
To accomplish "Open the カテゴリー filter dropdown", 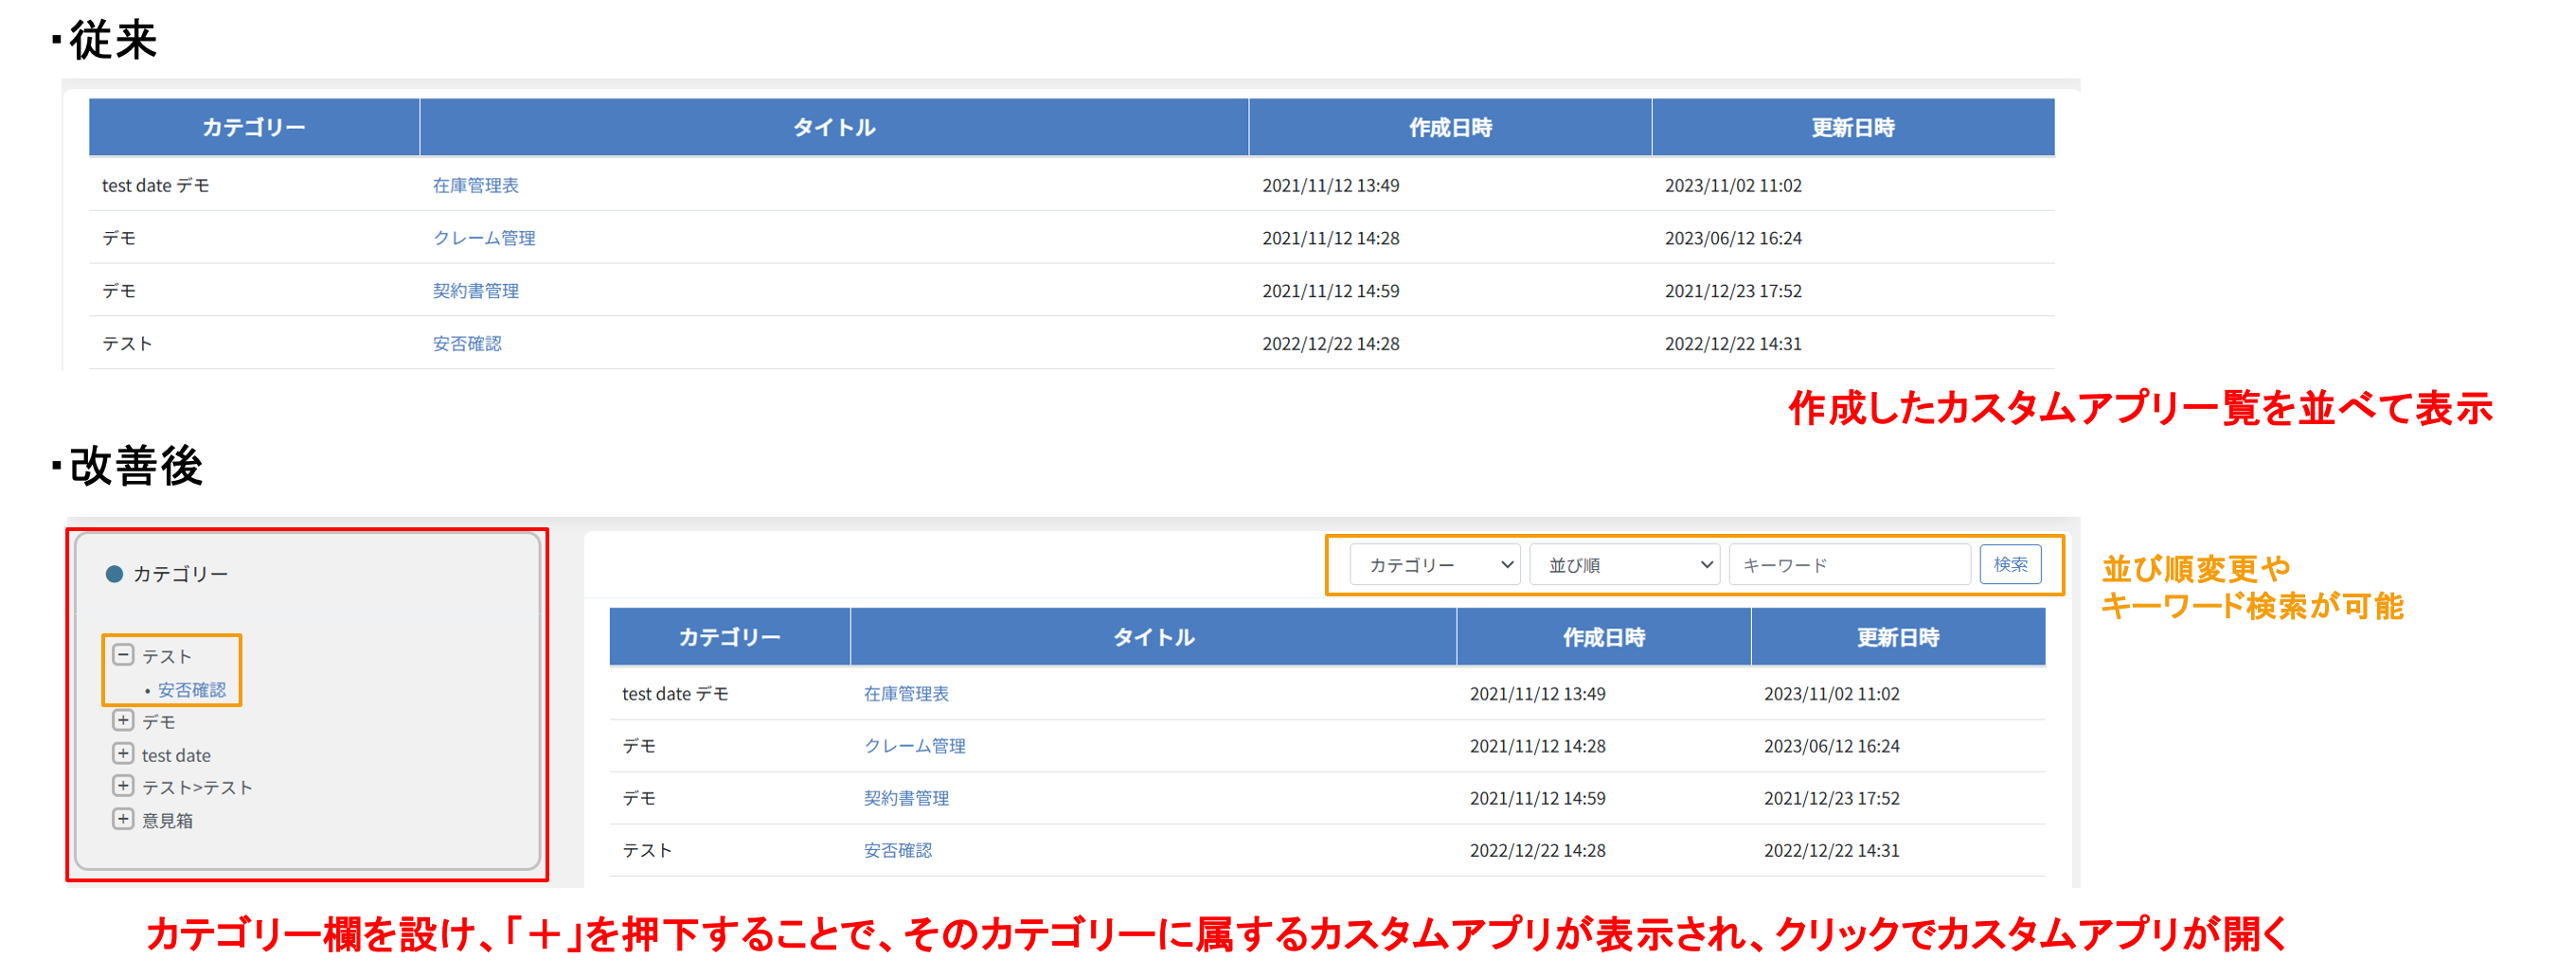I will tap(1434, 565).
